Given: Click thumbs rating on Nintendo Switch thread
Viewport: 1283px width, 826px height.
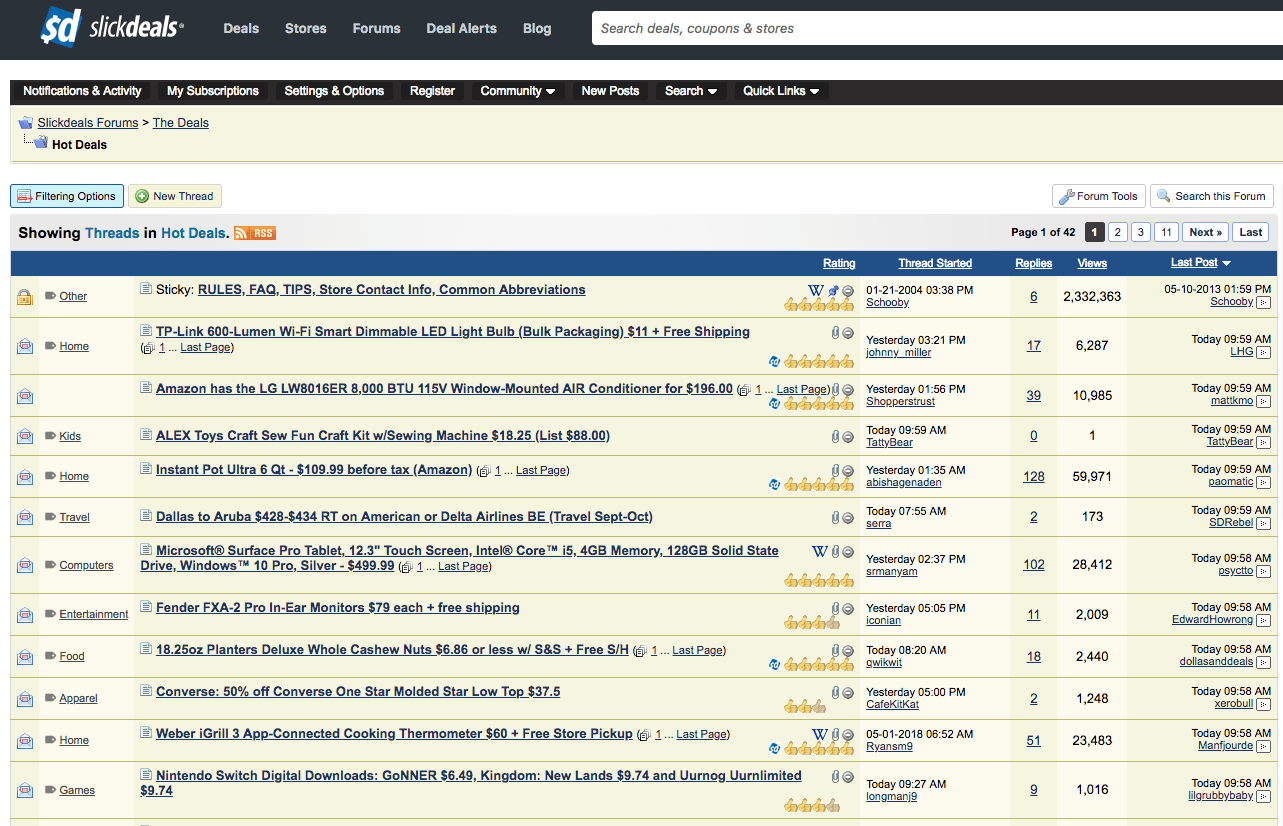Looking at the screenshot, I should click(812, 805).
